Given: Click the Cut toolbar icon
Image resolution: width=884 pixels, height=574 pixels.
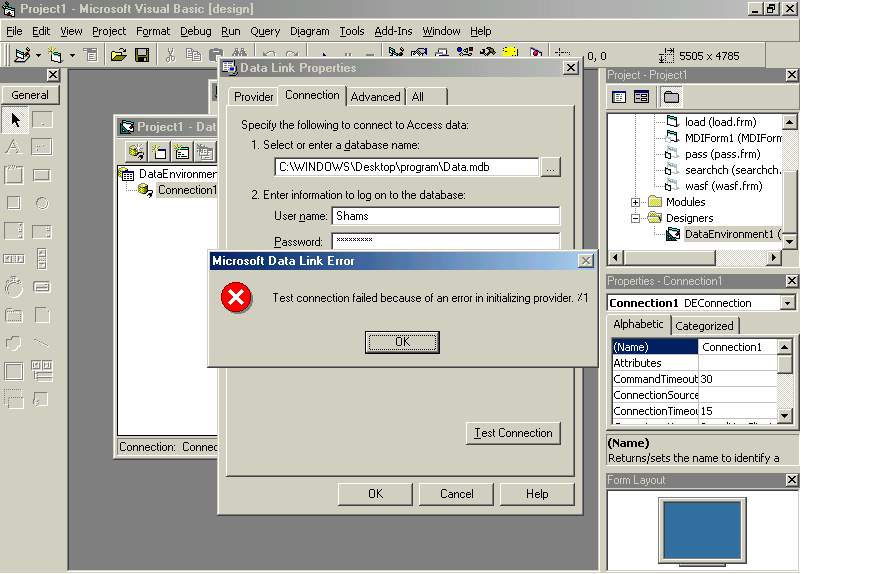Looking at the screenshot, I should pos(170,55).
